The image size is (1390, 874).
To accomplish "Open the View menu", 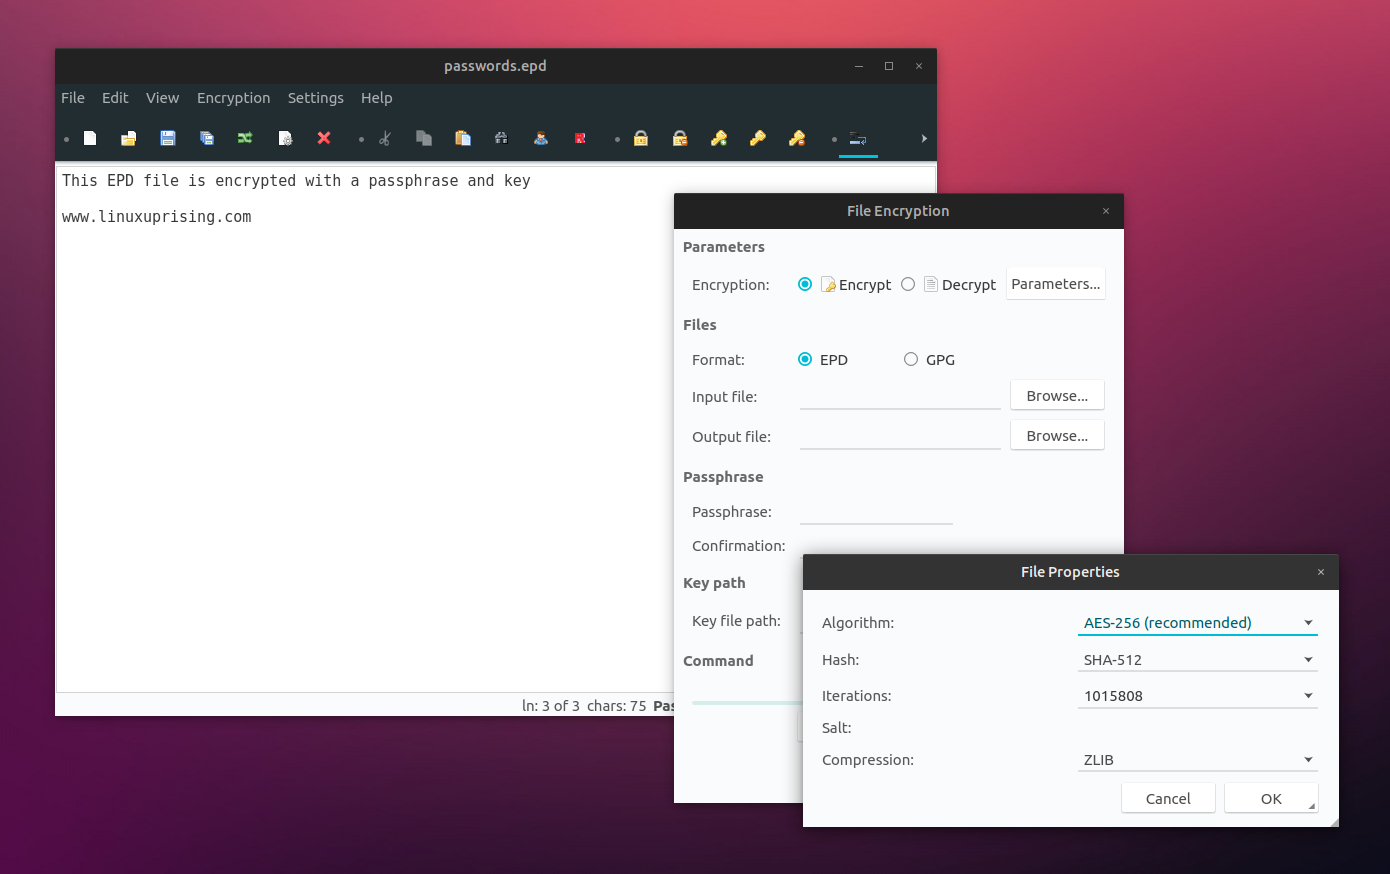I will click(162, 98).
